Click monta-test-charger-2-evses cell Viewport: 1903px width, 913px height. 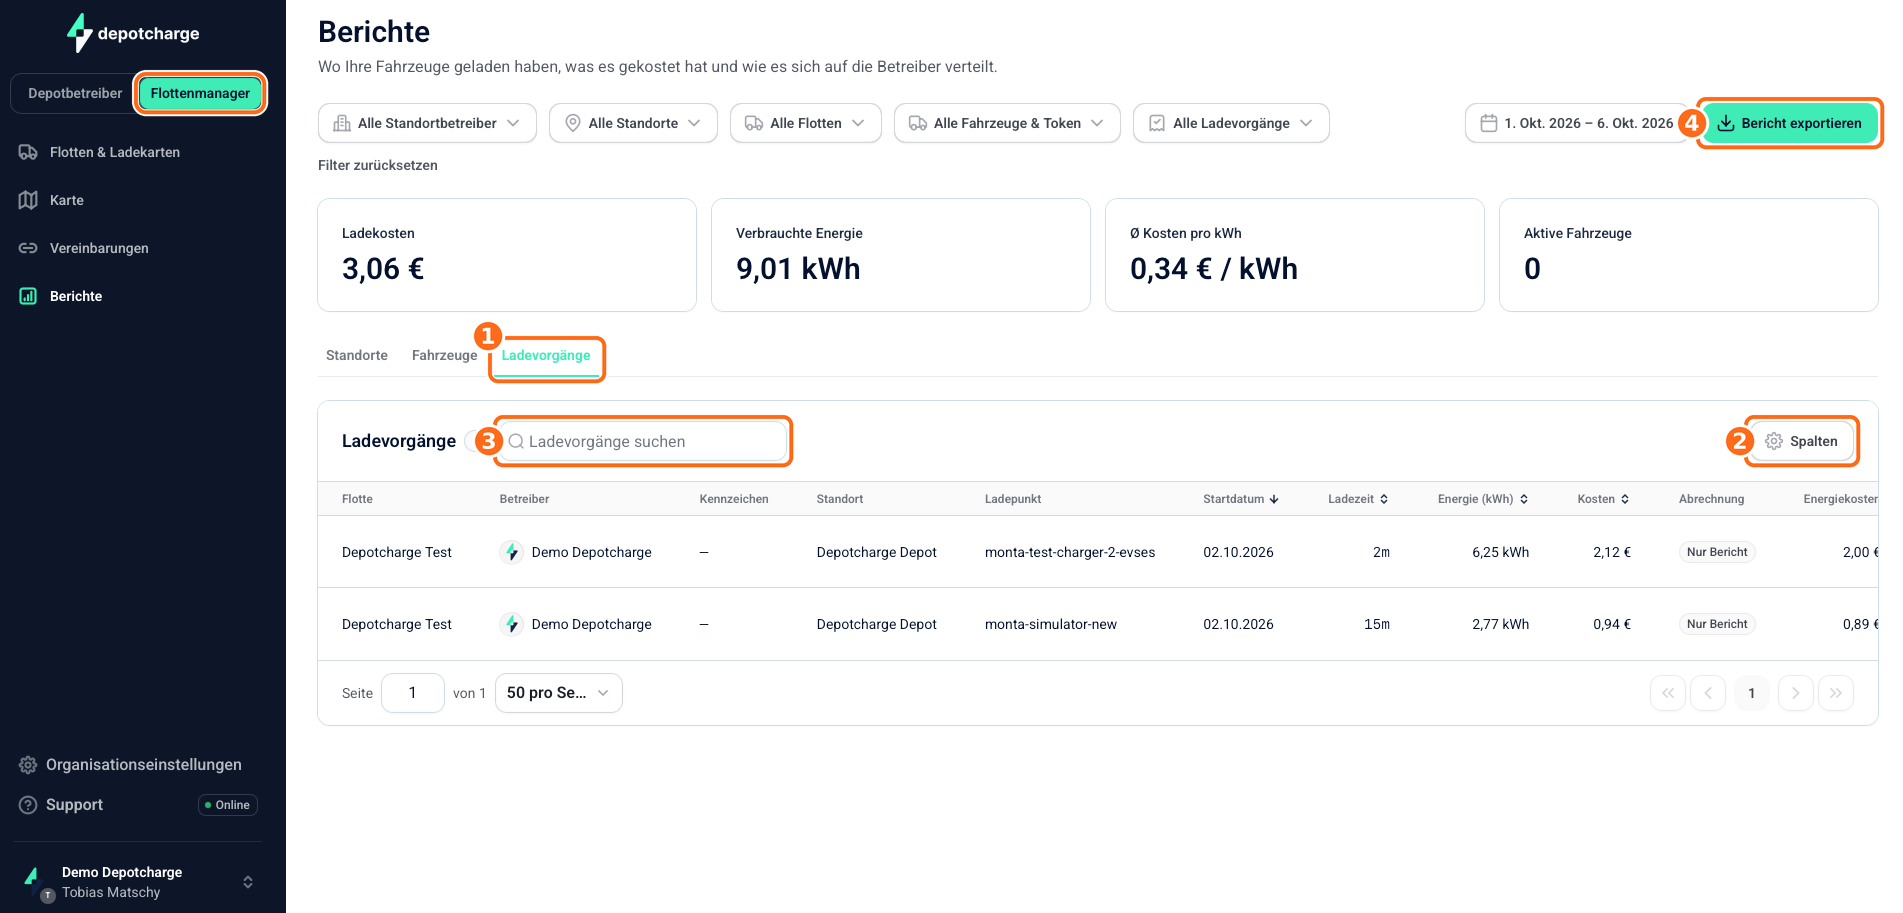pyautogui.click(x=1069, y=552)
